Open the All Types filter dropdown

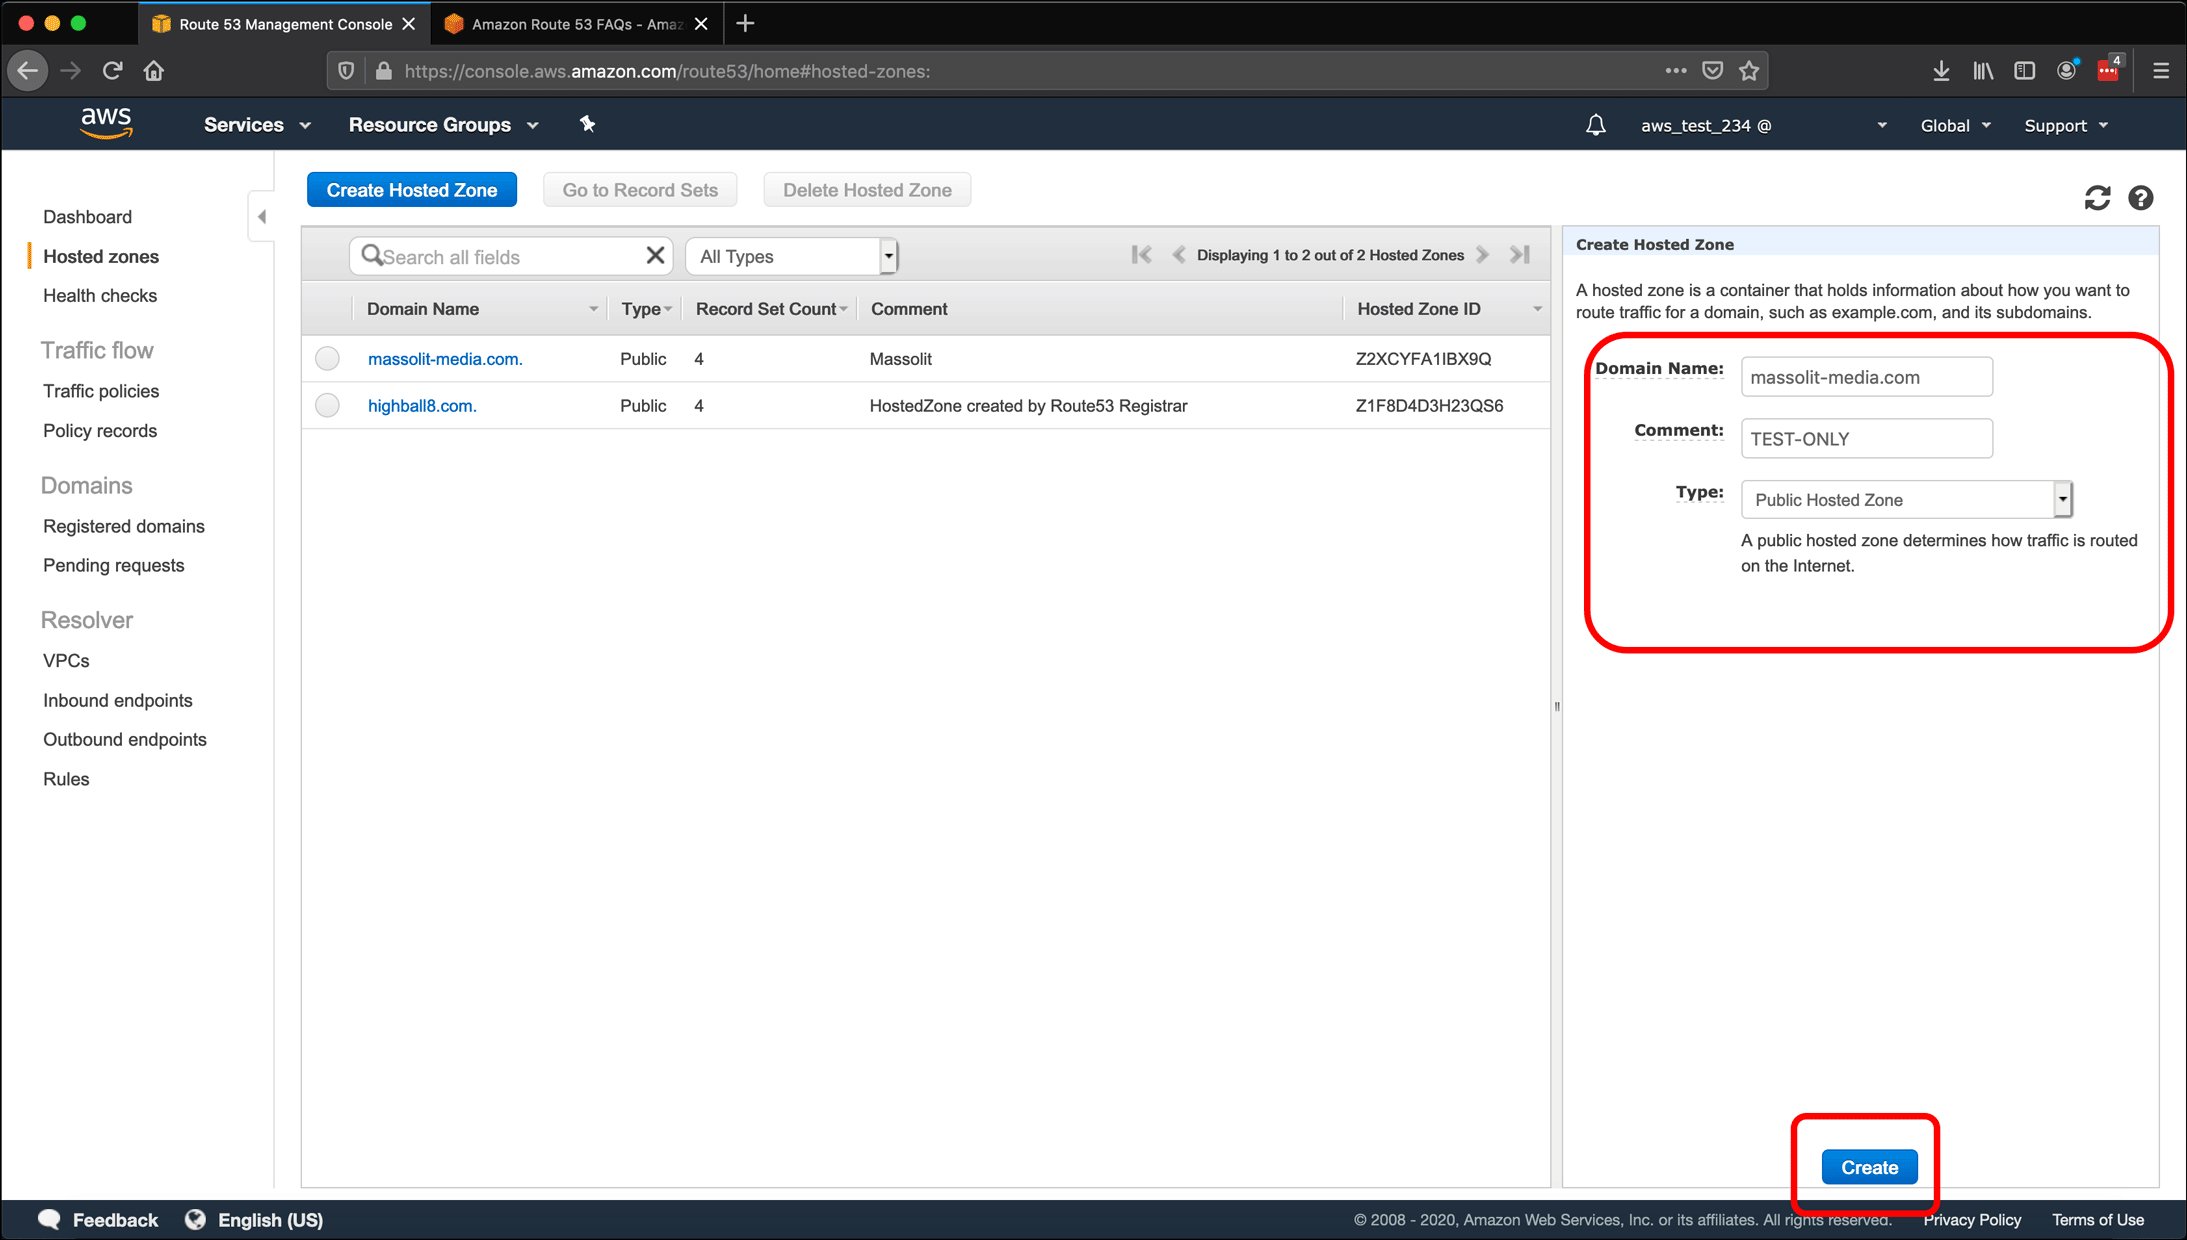(x=792, y=256)
